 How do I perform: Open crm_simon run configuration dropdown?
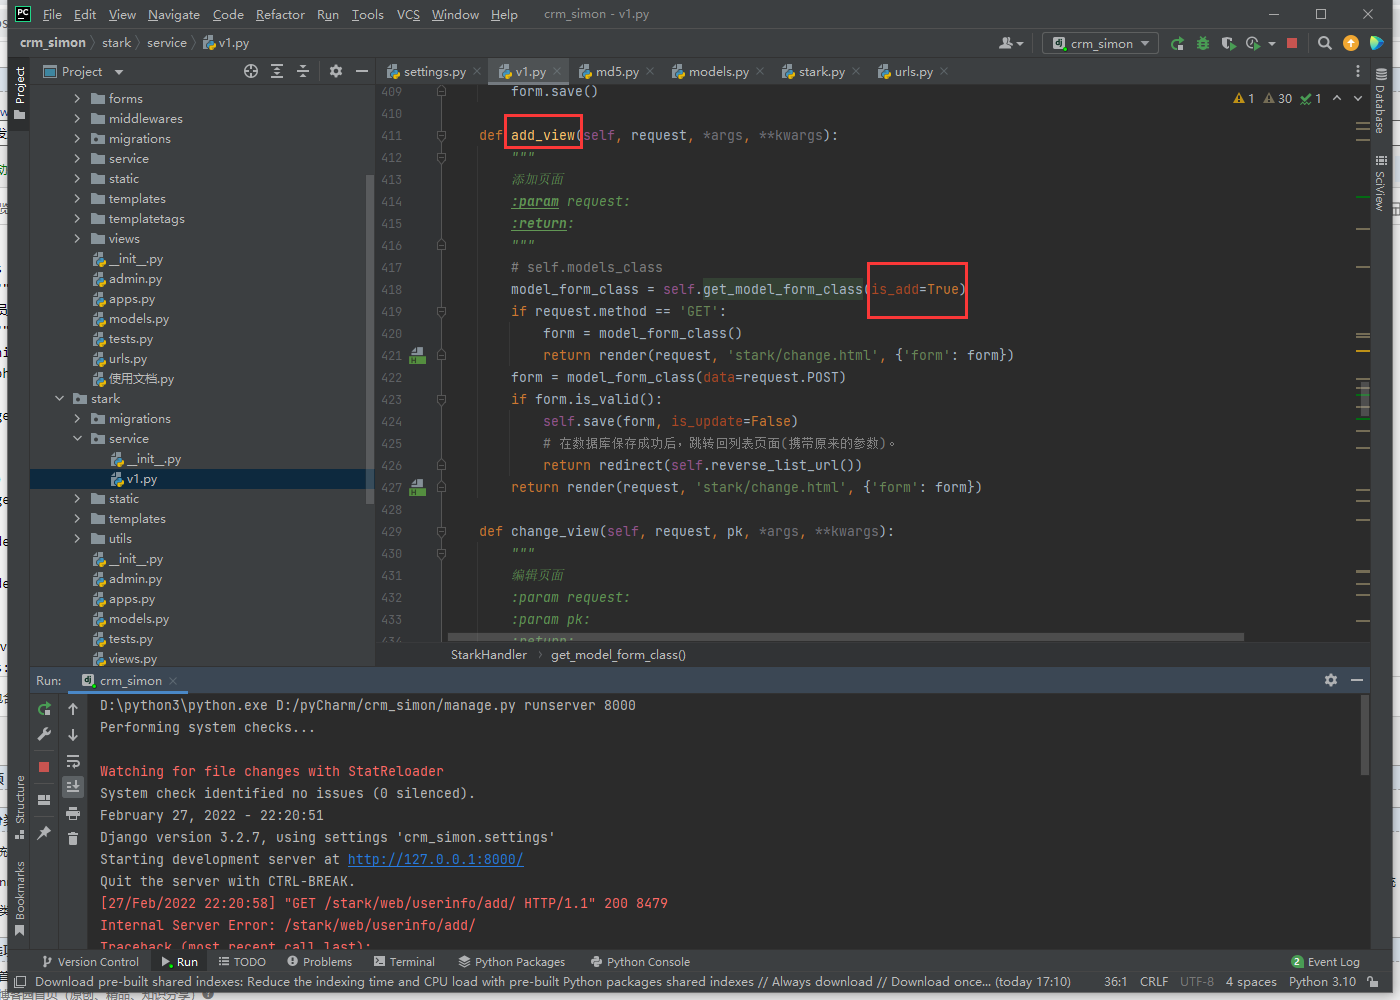coord(1101,43)
